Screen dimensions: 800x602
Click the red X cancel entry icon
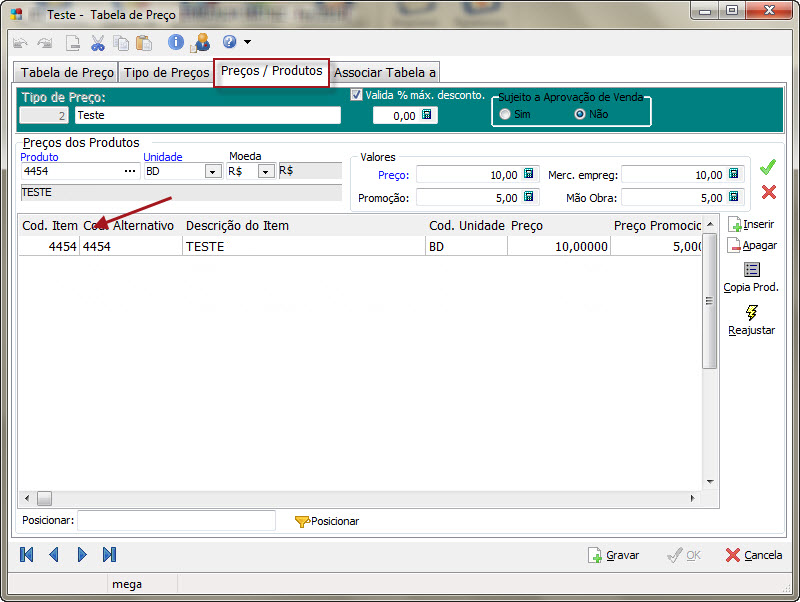click(x=768, y=192)
